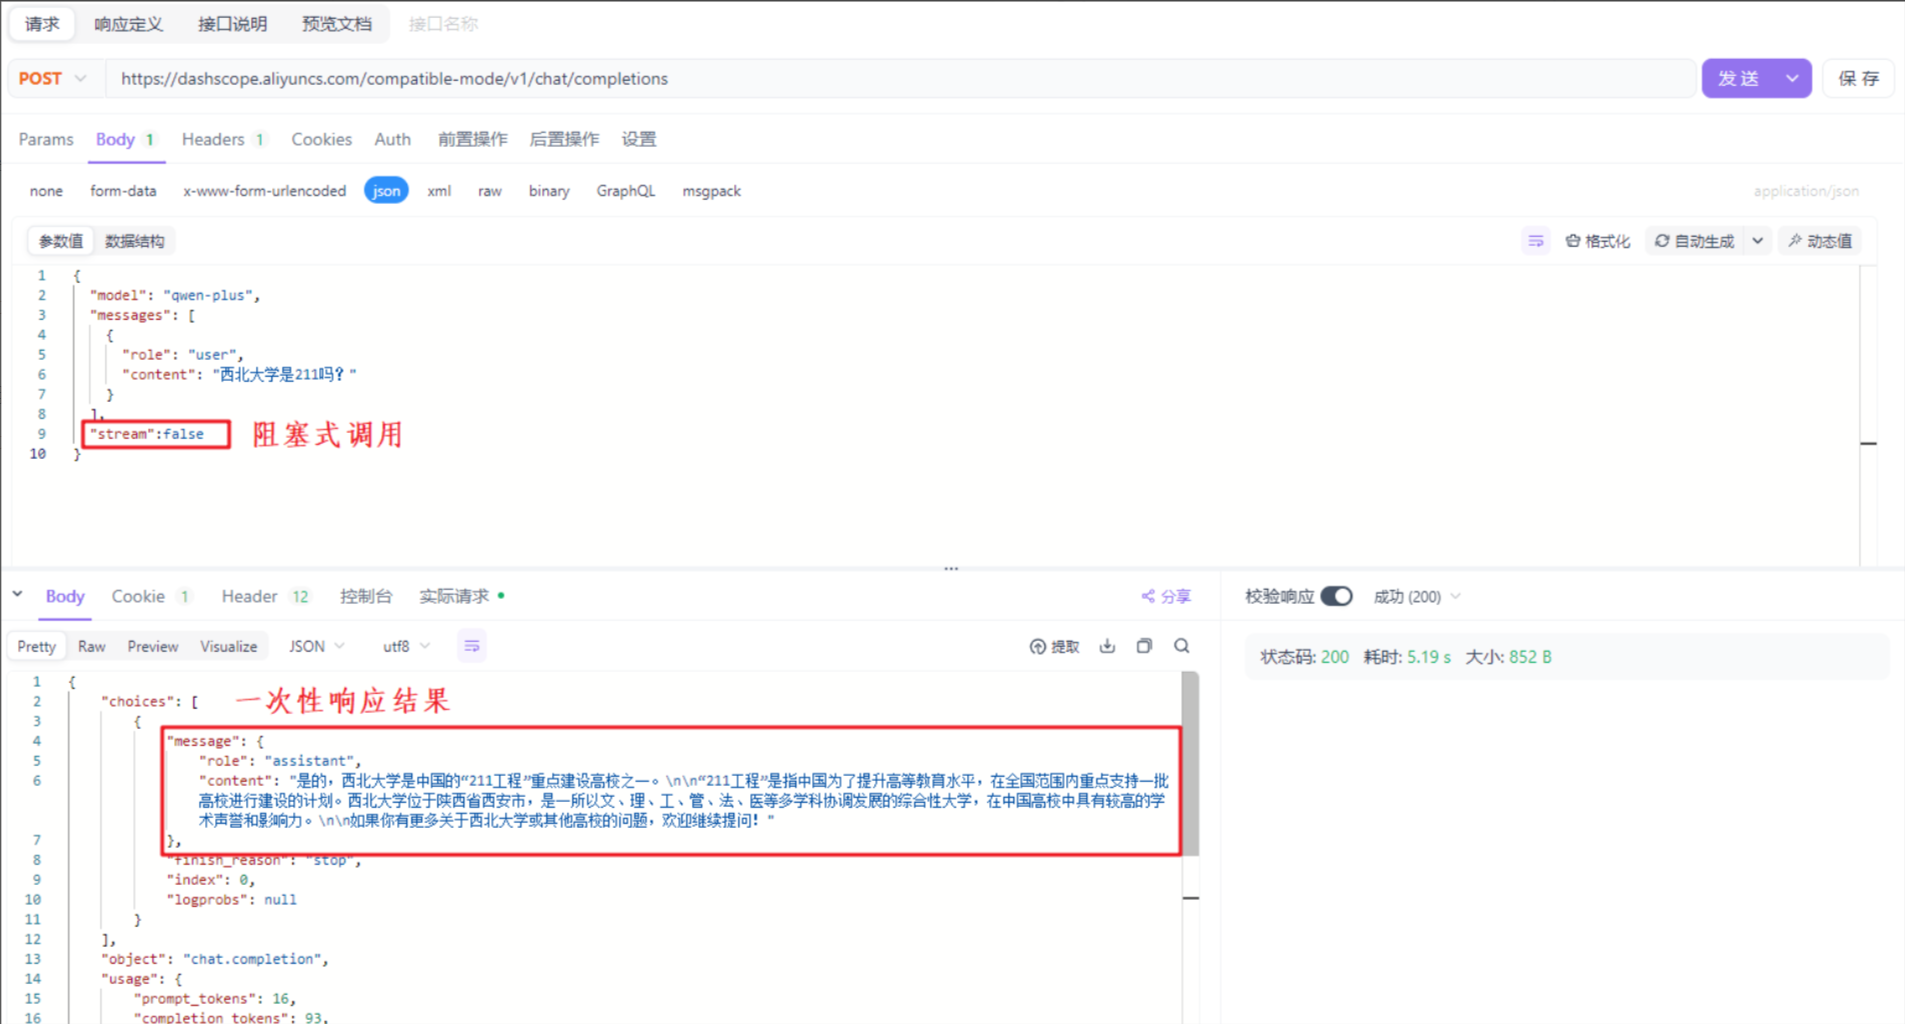The width and height of the screenshot is (1905, 1024).
Task: Open the response Header tab
Action: click(265, 596)
